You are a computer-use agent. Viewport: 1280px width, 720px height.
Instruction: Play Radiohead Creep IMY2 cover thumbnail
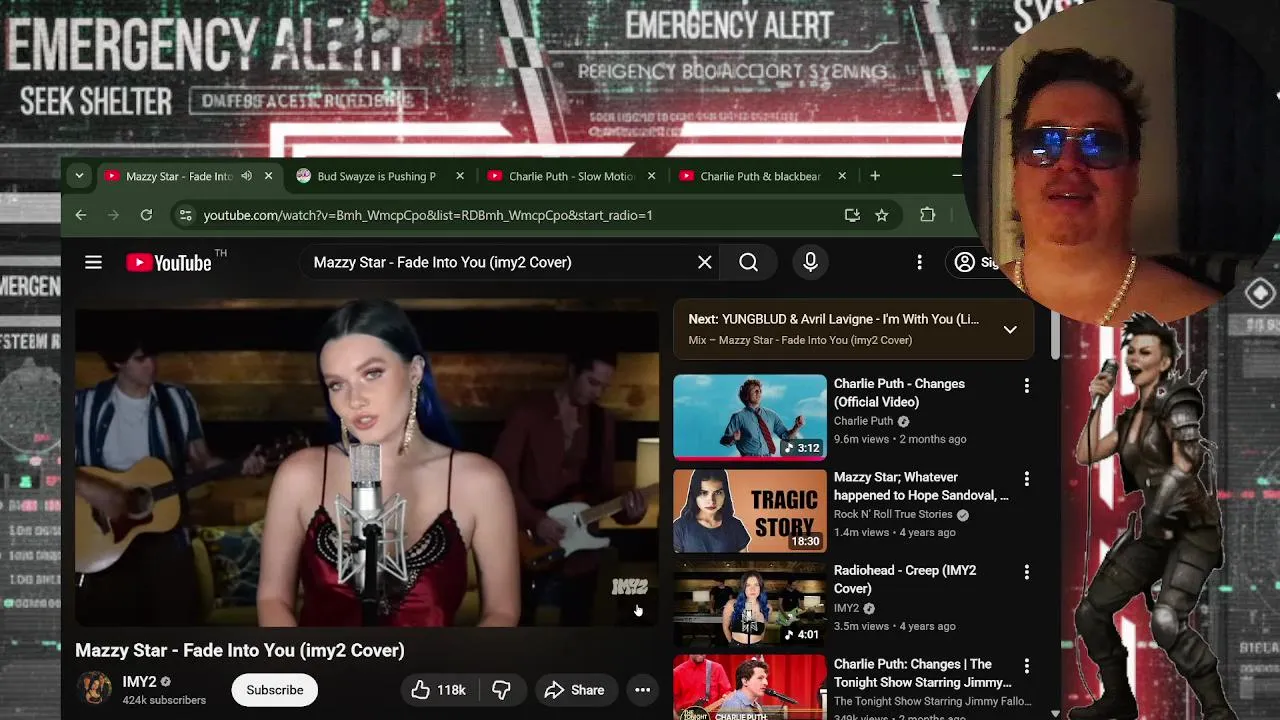[750, 604]
